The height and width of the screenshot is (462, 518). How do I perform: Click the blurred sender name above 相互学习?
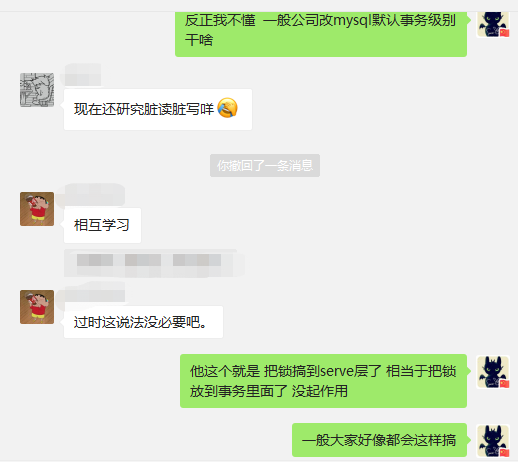pos(94,195)
